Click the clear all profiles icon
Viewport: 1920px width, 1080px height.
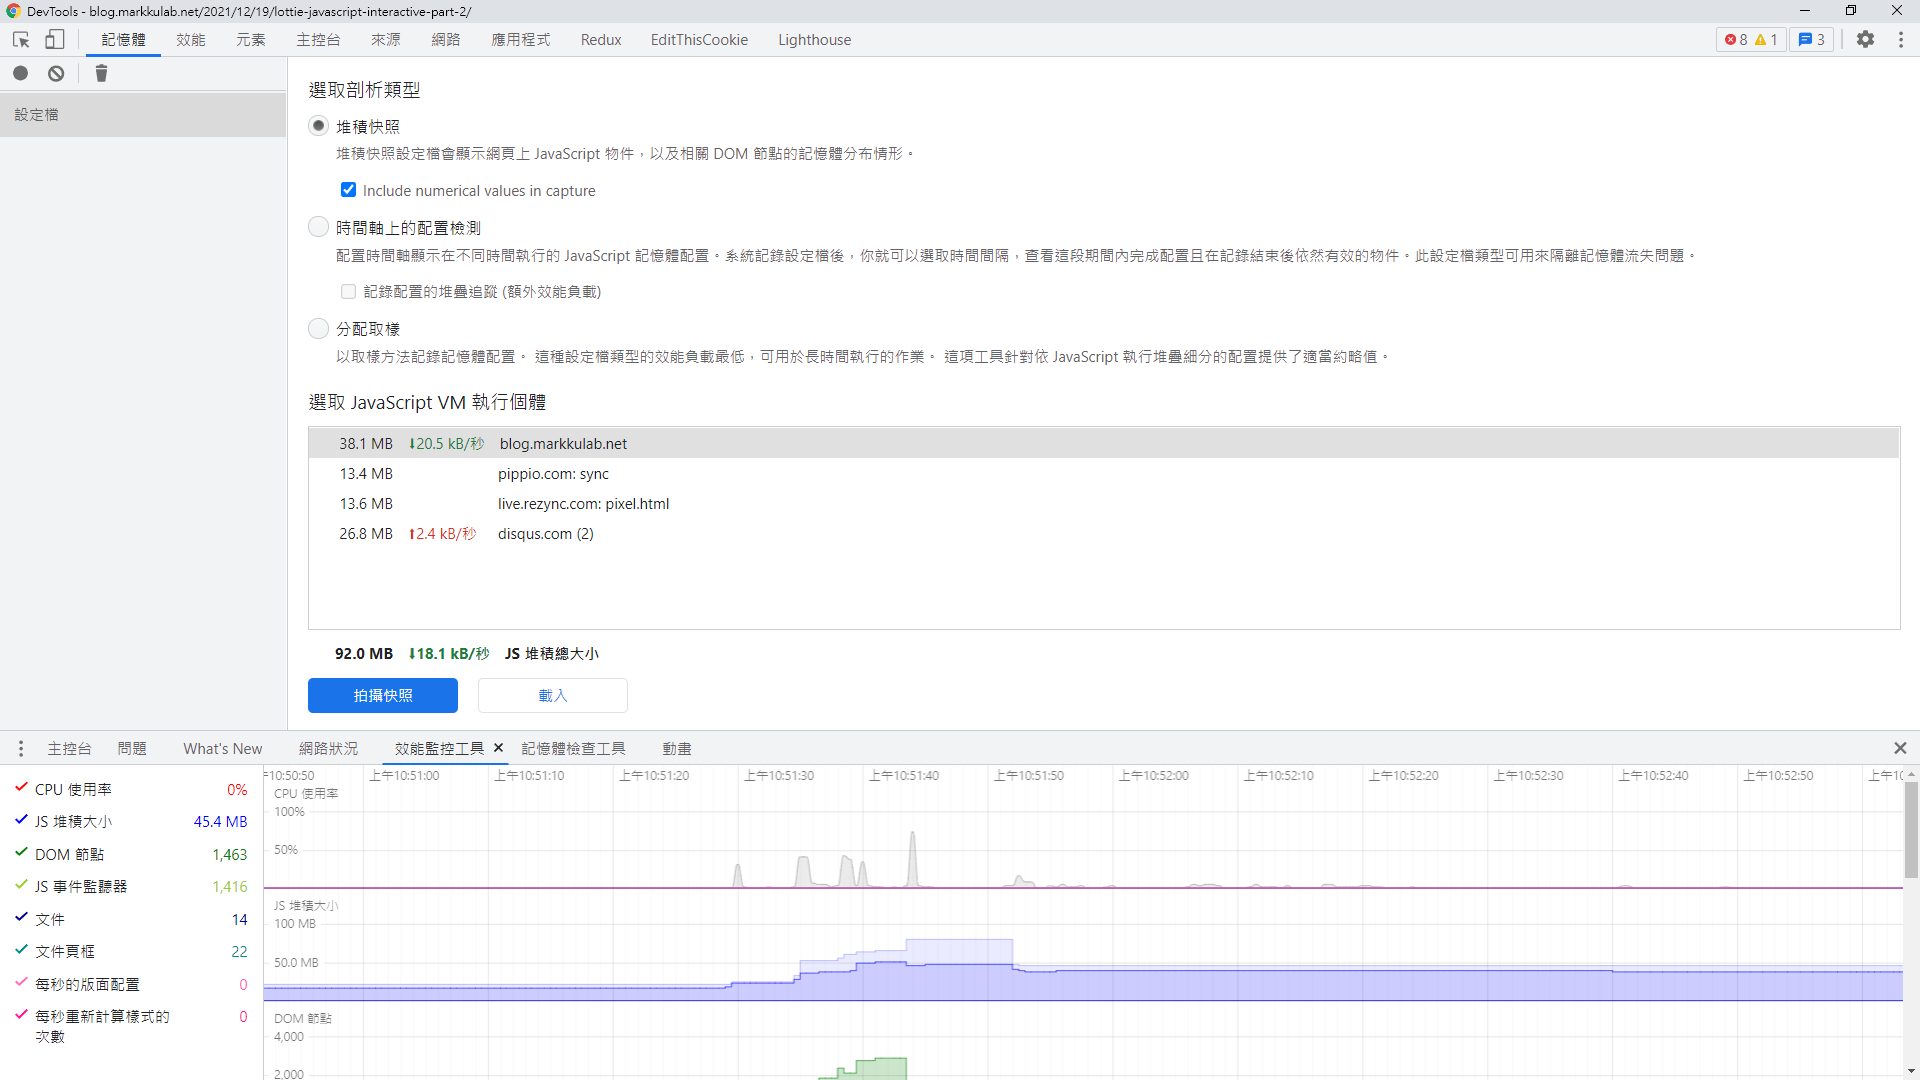pos(57,73)
